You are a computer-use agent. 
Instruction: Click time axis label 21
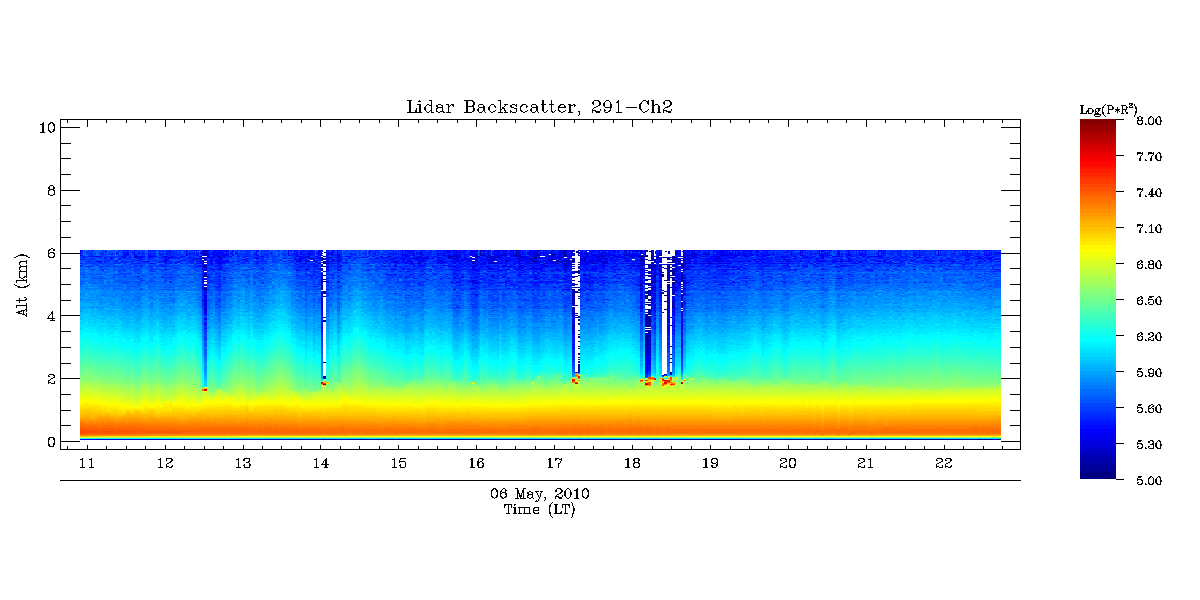[866, 463]
